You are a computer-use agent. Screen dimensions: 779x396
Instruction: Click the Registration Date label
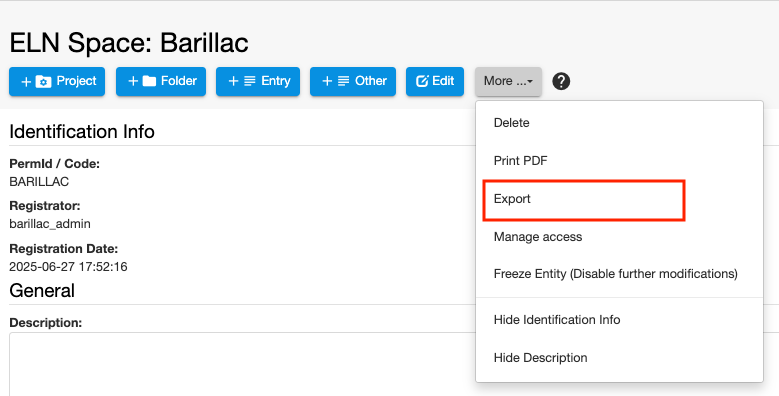click(x=64, y=248)
